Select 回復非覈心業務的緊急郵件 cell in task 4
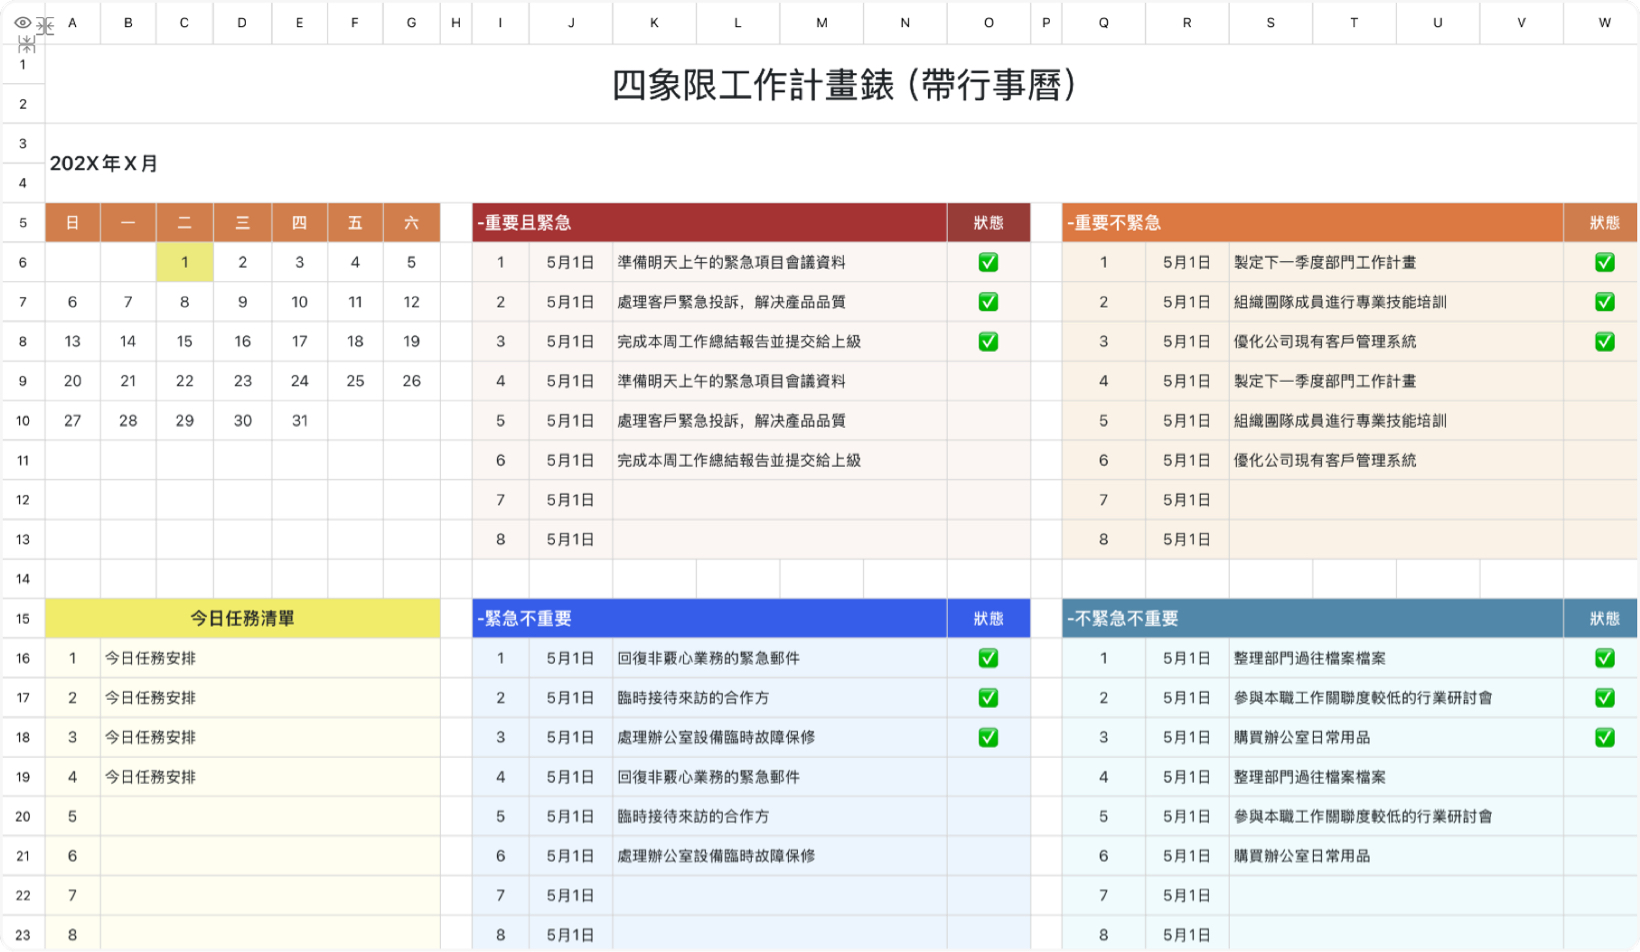The height and width of the screenshot is (952, 1640). pos(779,777)
